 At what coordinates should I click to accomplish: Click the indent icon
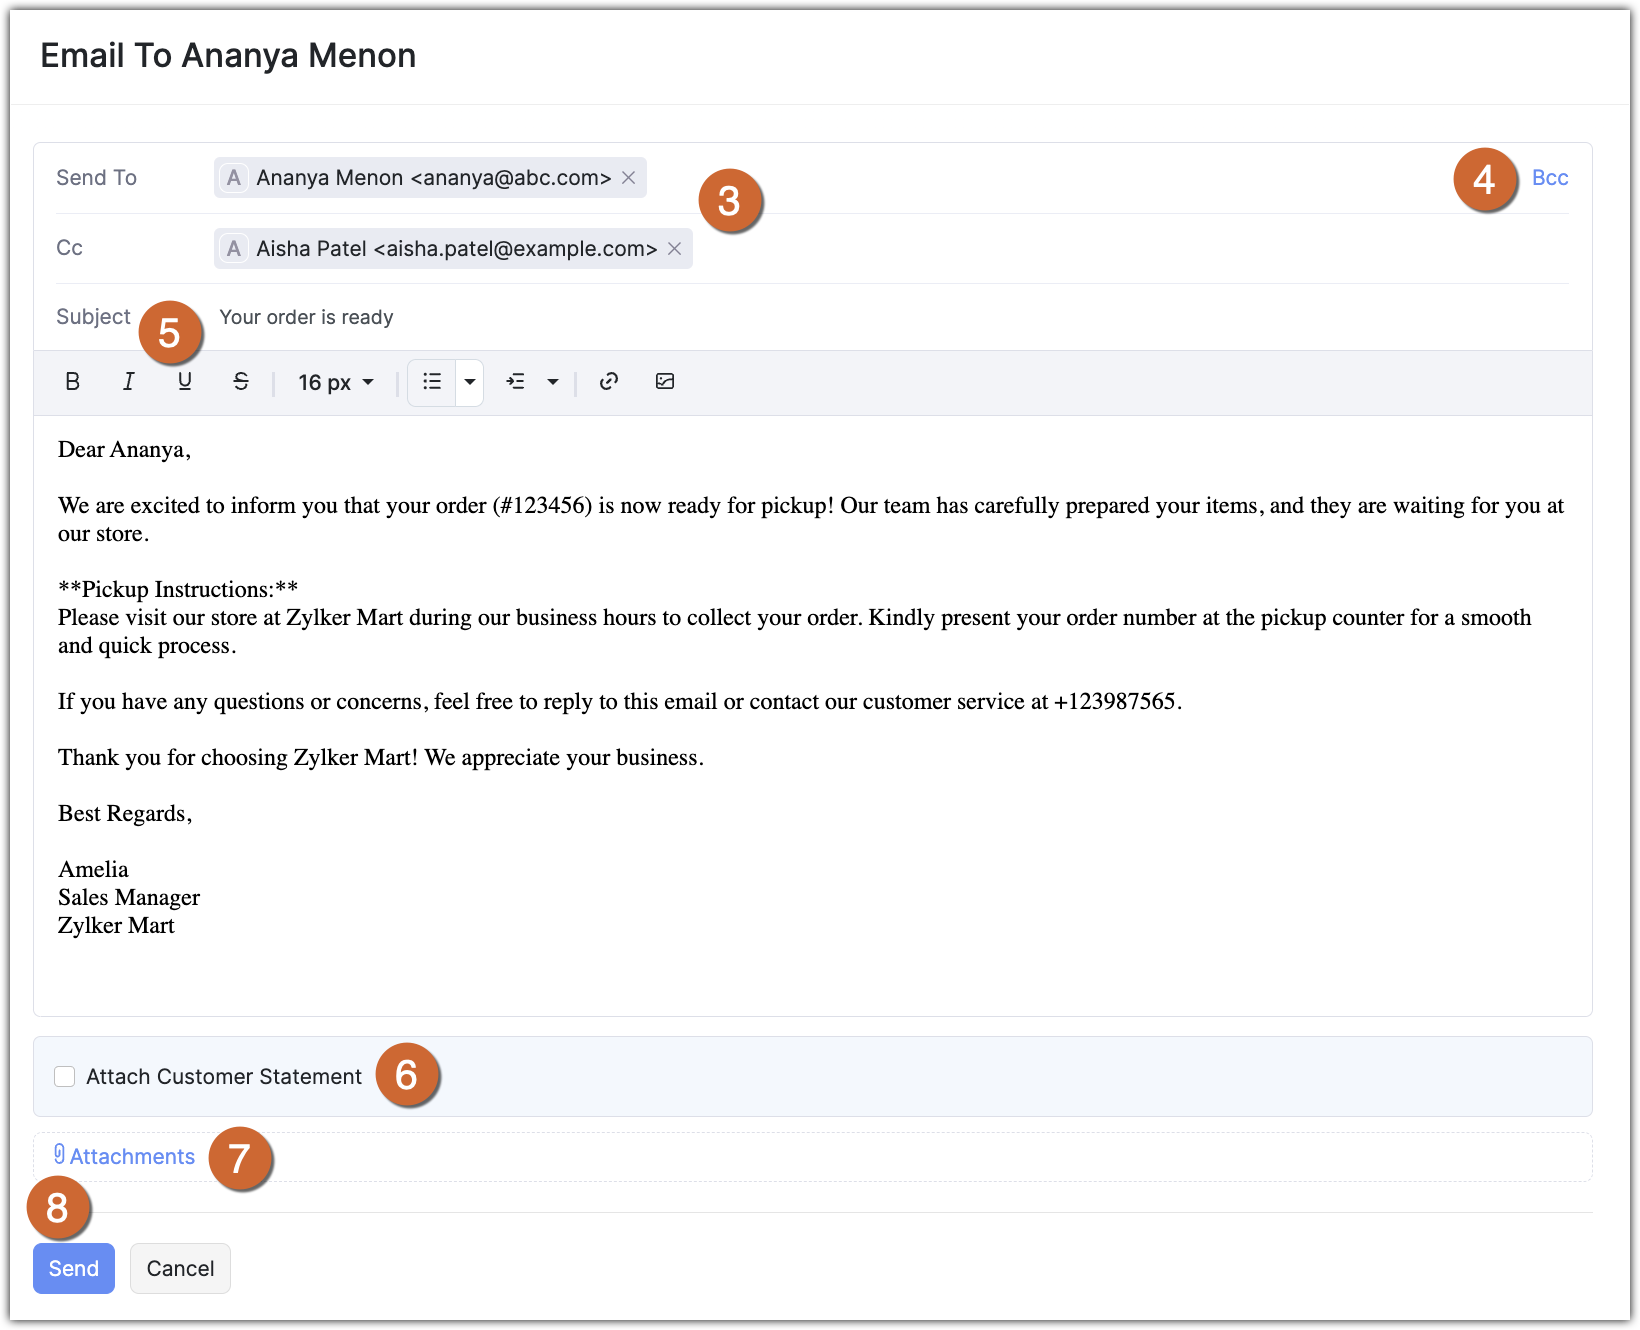coord(516,382)
